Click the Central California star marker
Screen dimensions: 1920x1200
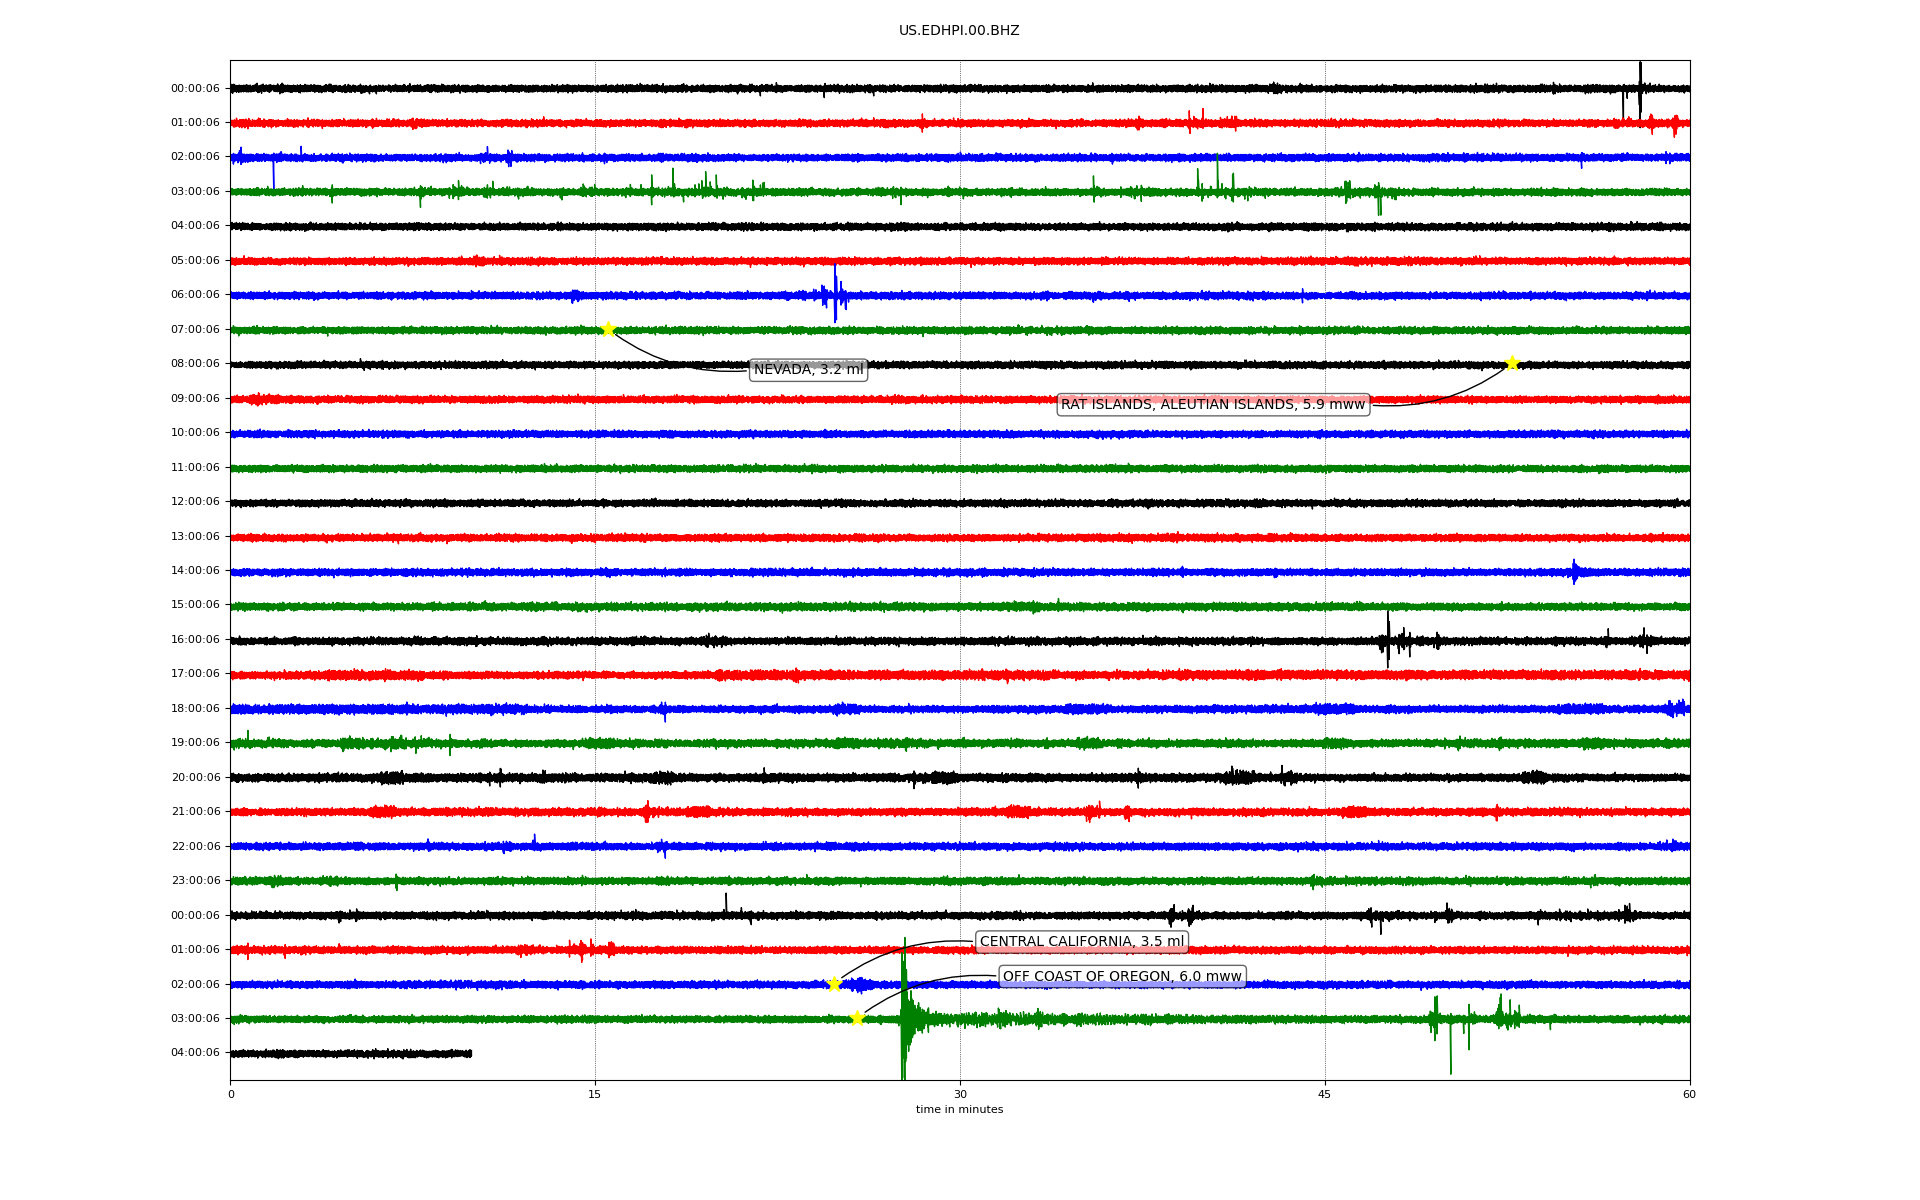[834, 984]
